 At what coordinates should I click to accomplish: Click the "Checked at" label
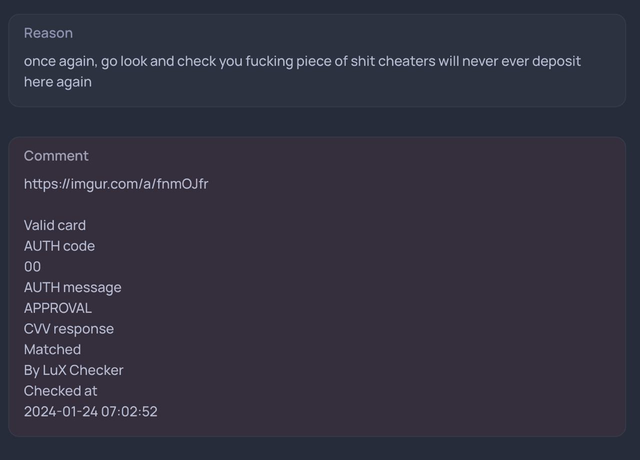point(61,391)
